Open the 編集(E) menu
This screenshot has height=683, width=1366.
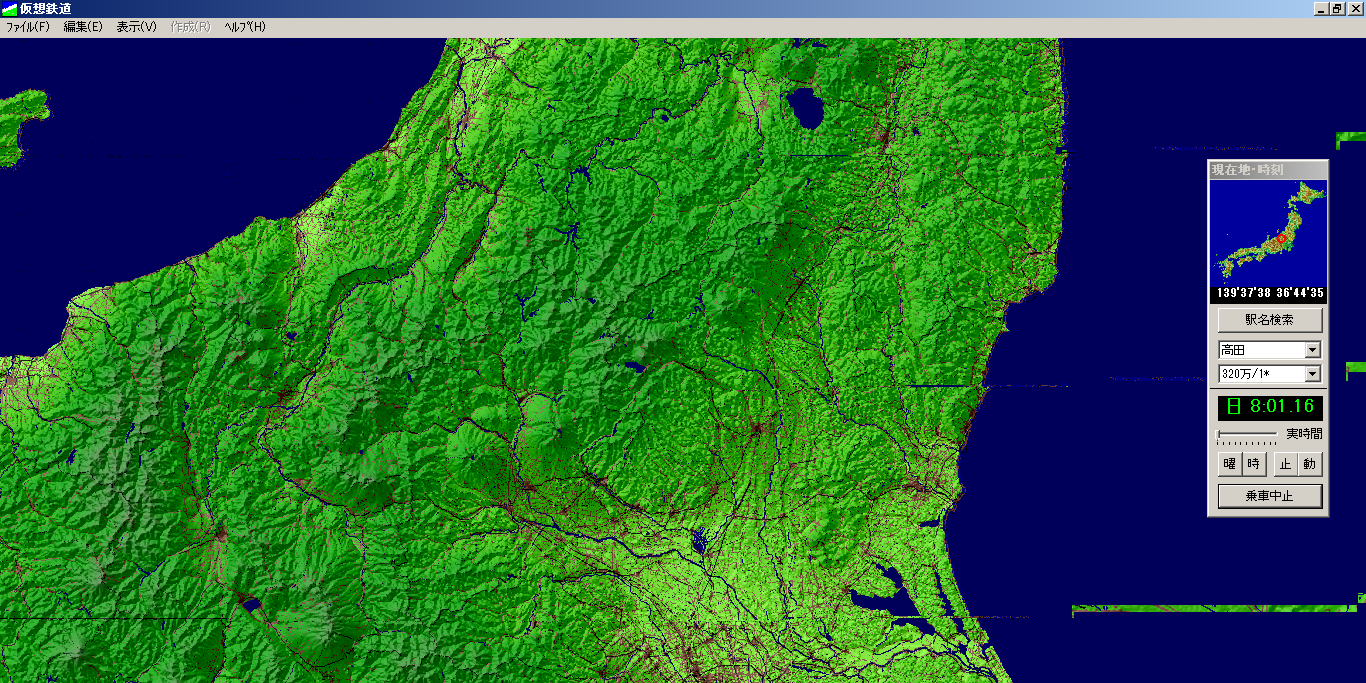tap(83, 27)
